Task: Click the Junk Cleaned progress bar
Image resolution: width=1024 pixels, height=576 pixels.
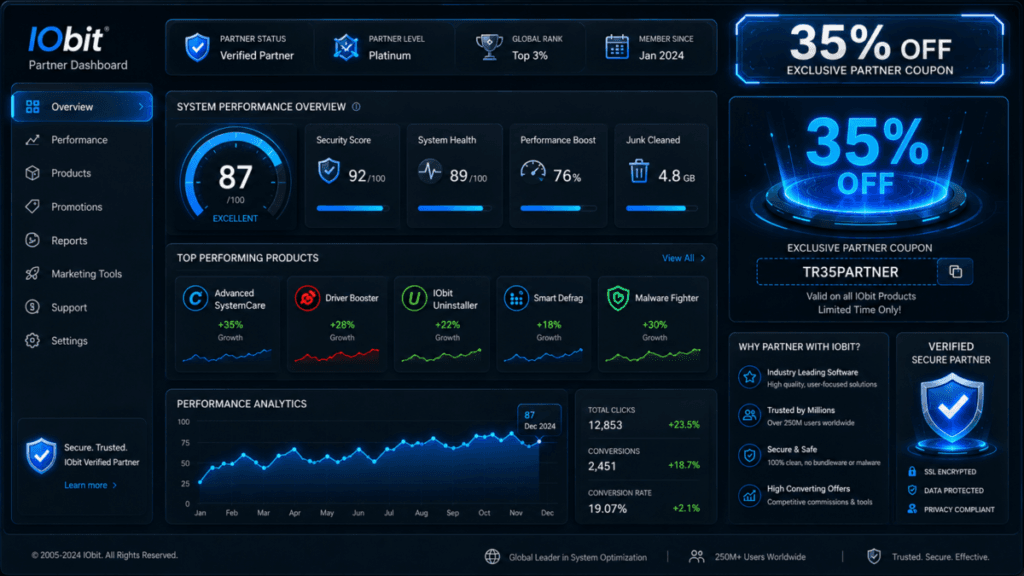Action: [661, 208]
